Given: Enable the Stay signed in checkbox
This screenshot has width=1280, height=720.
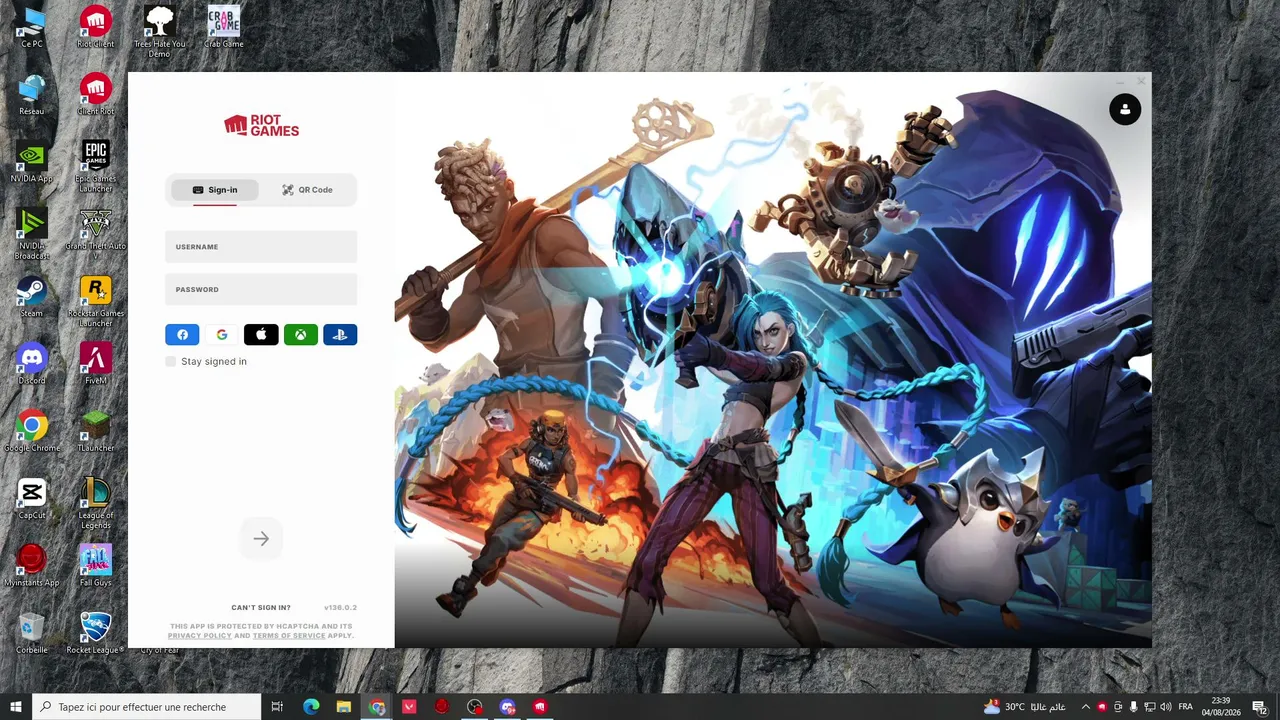Looking at the screenshot, I should coord(171,361).
